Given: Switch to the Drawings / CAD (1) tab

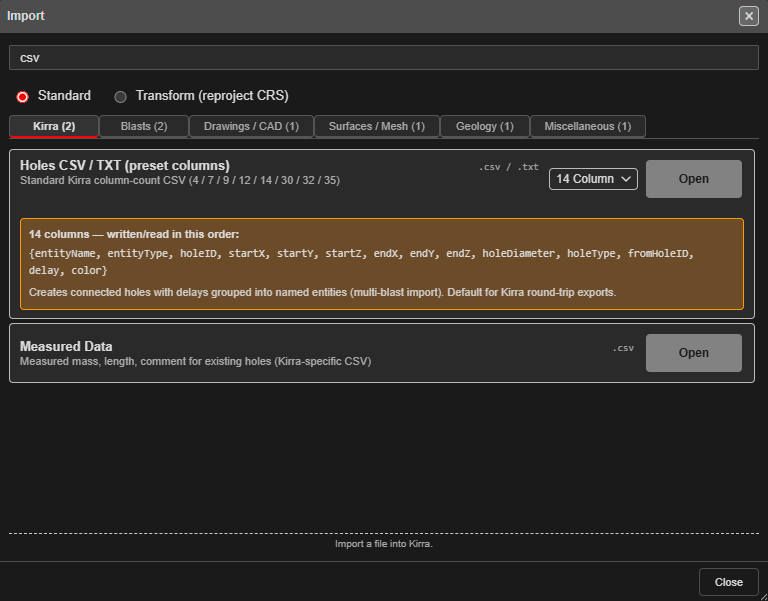Looking at the screenshot, I should coord(251,126).
